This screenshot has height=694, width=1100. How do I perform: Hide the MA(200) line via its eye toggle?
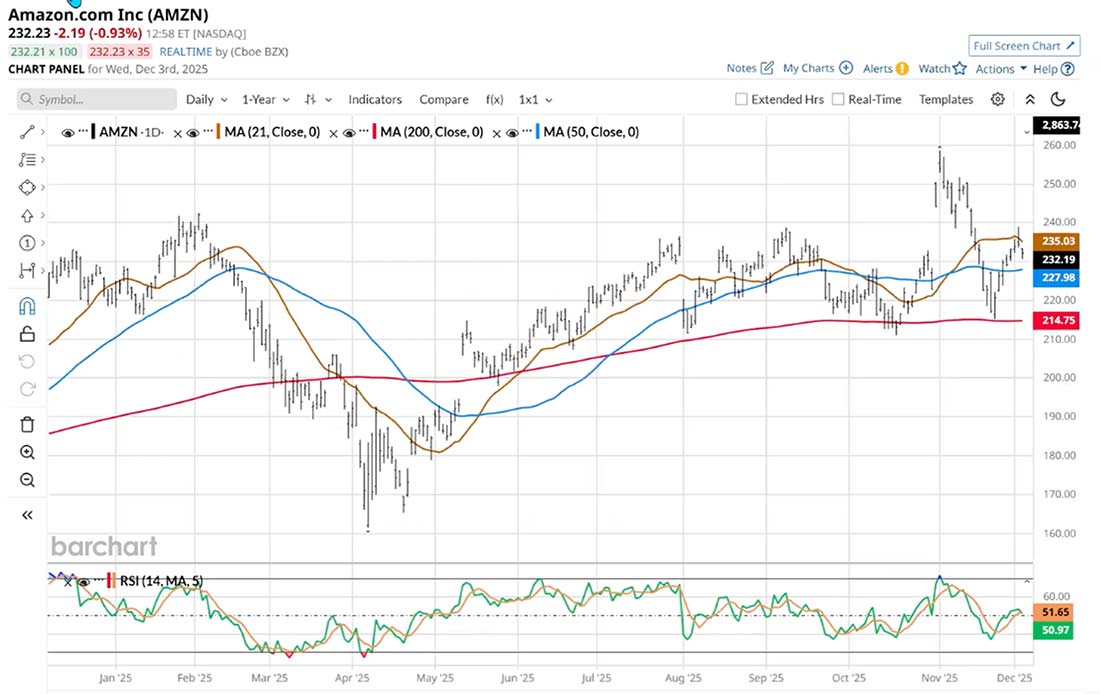tap(348, 131)
